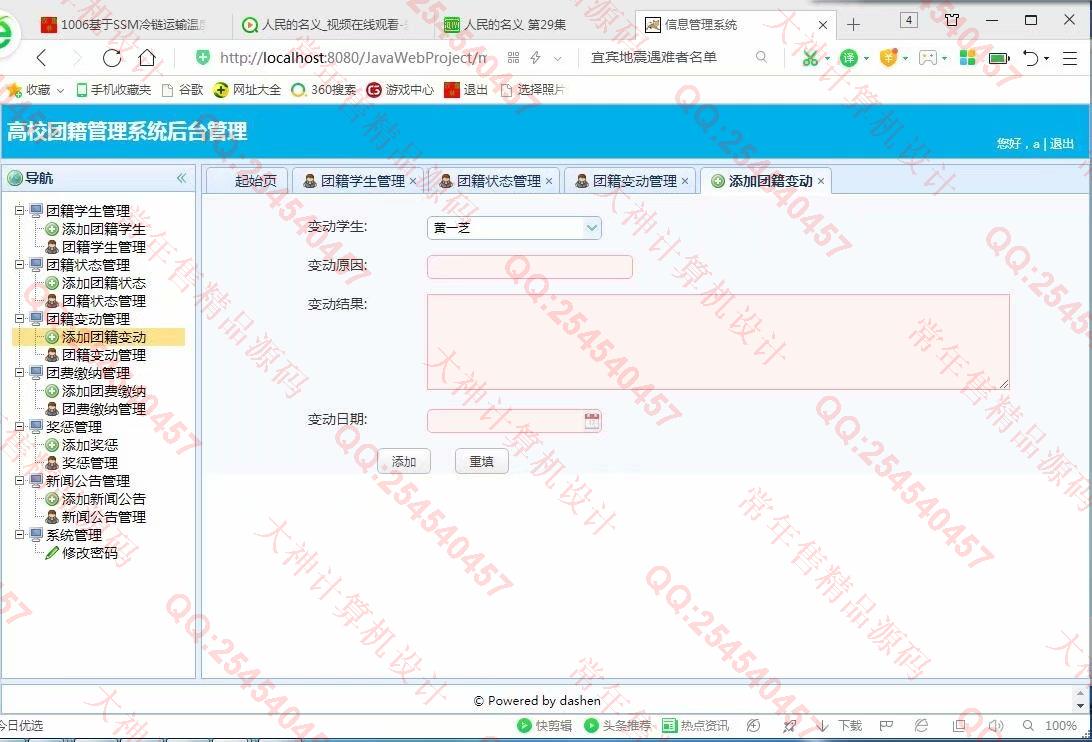
Task: Open 添加团籍状态 in the tree
Action: 103,283
